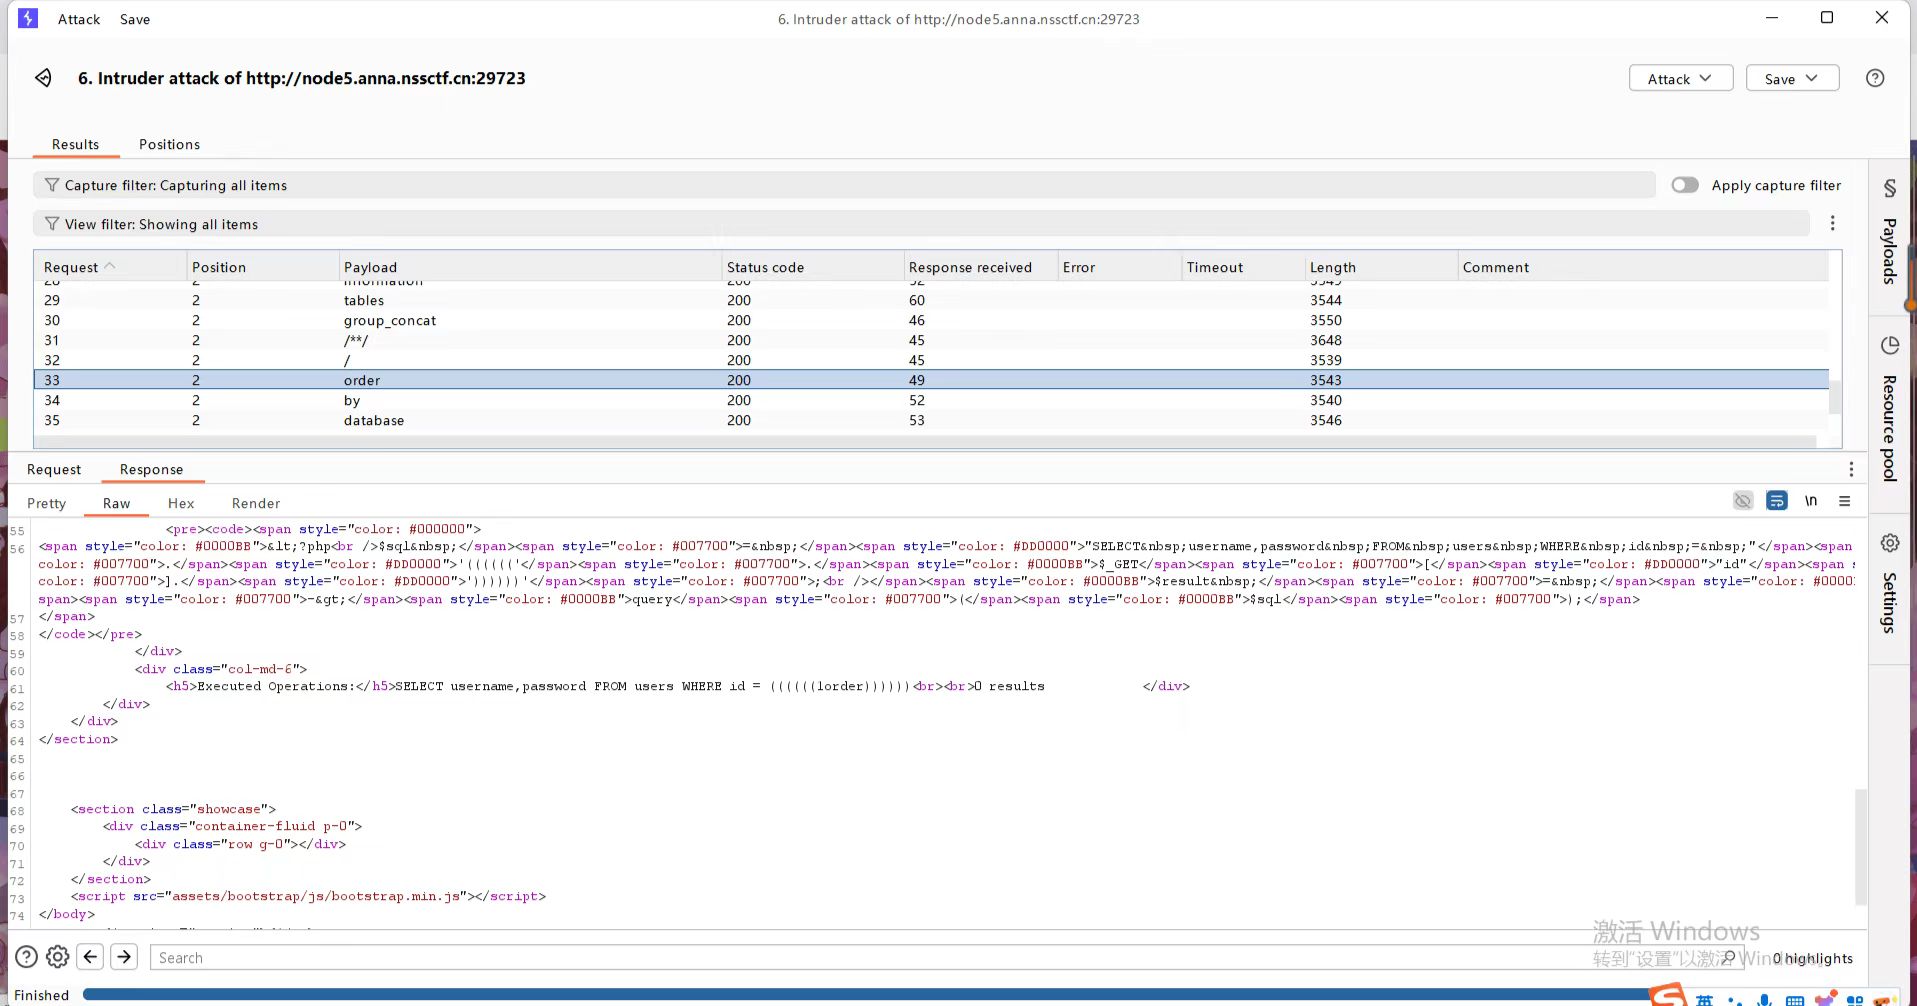Sort by Timeout column header
The width and height of the screenshot is (1917, 1006).
coord(1244,267)
